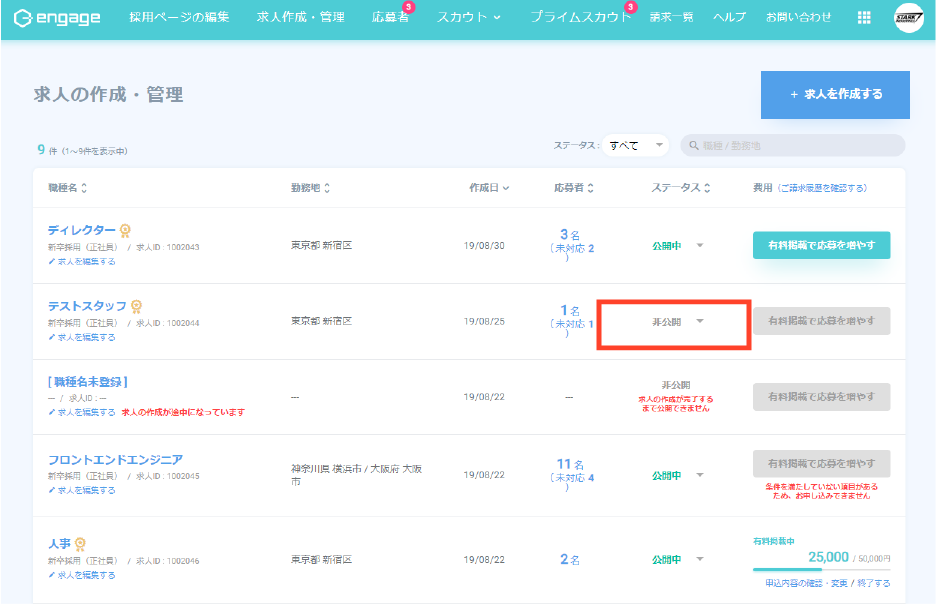Click the award badge next to 人事

(80, 544)
